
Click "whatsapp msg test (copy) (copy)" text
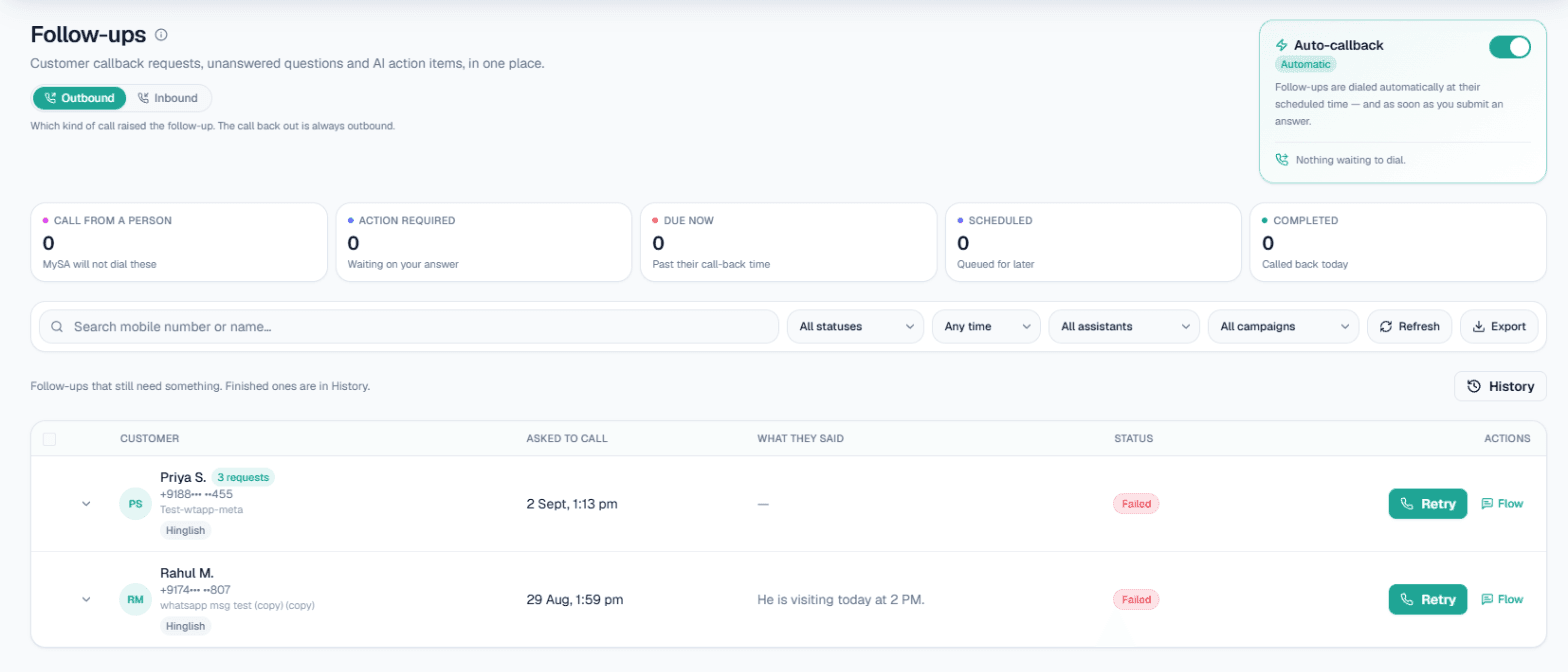tap(238, 605)
